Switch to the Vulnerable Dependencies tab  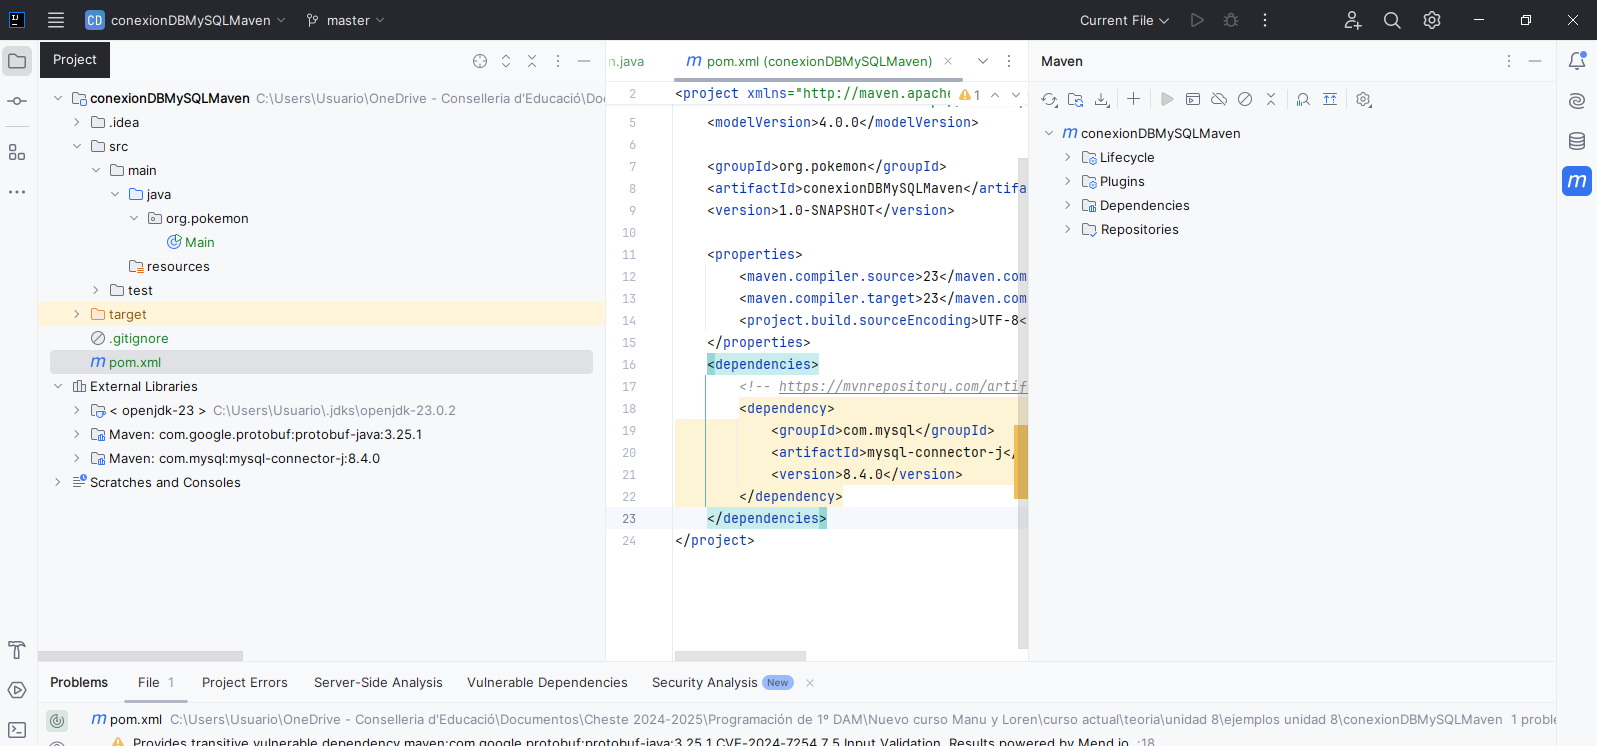click(x=547, y=682)
